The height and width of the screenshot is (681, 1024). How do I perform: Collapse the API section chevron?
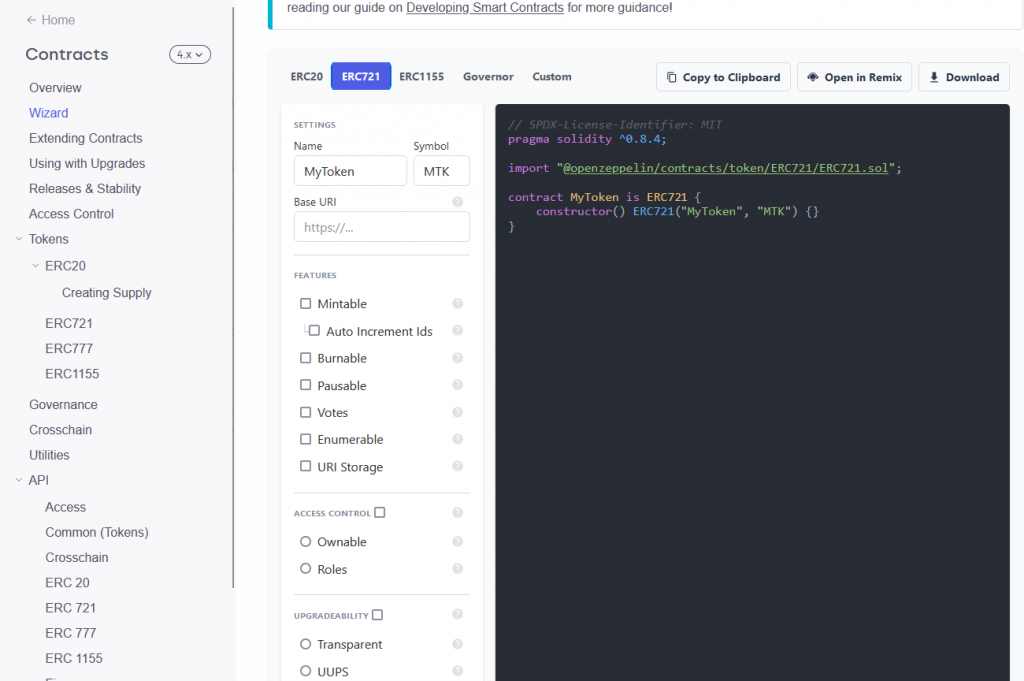click(19, 480)
